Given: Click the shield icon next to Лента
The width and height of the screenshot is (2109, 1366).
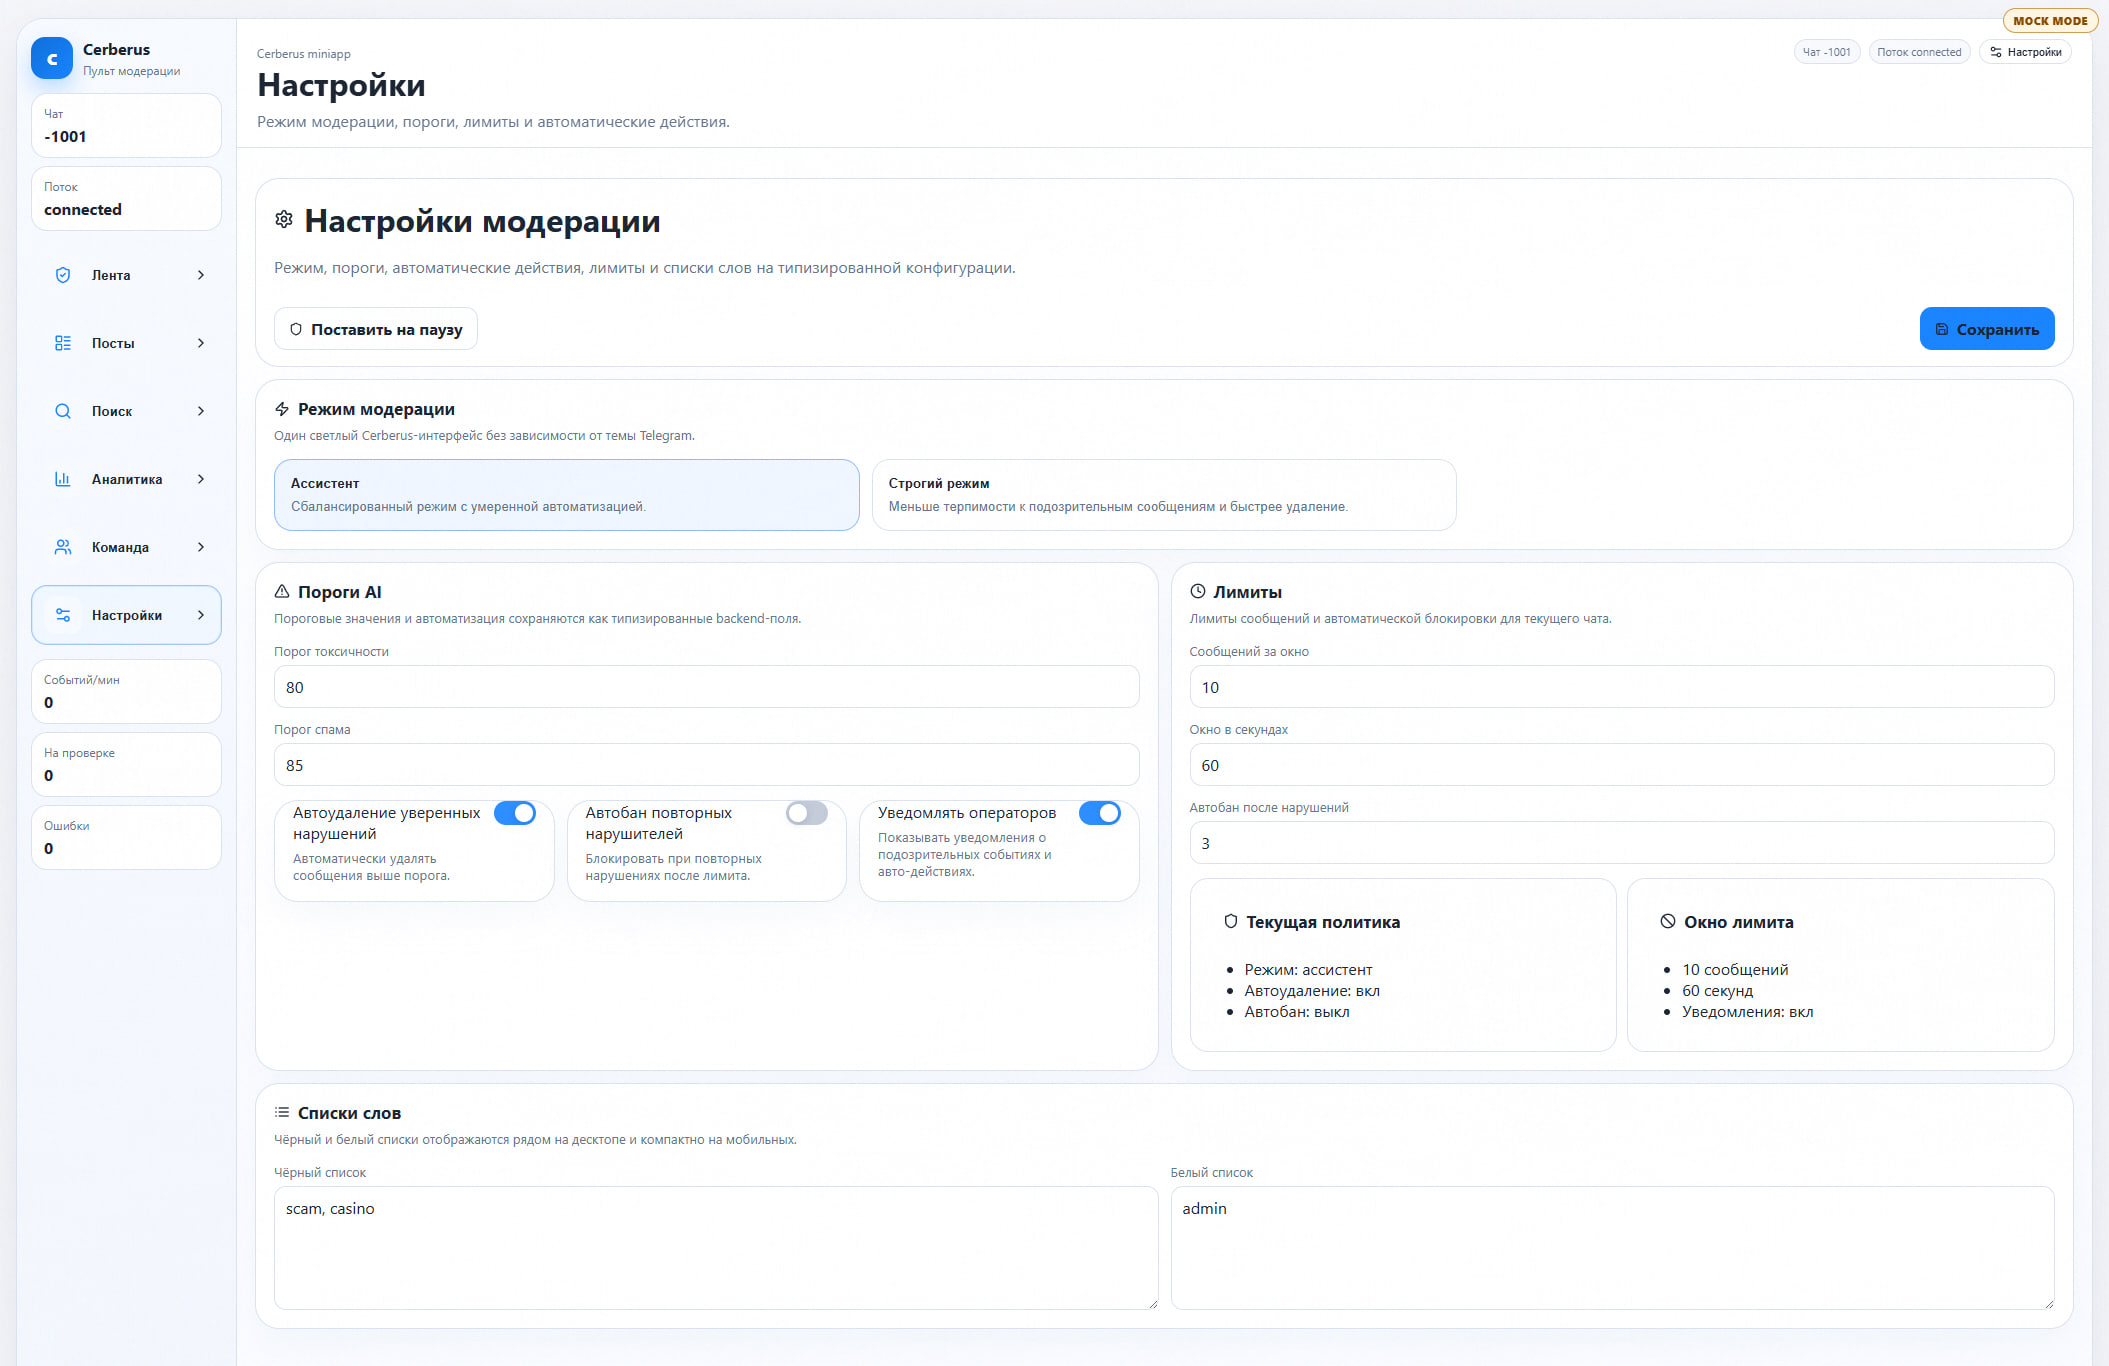Looking at the screenshot, I should point(63,275).
